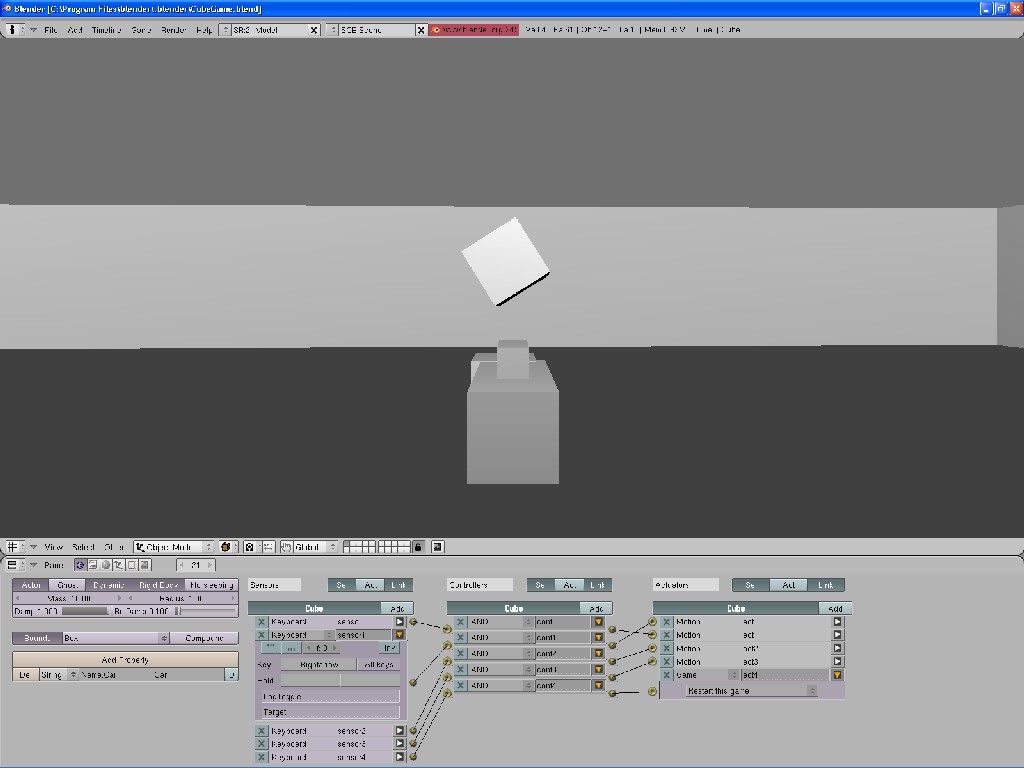The width and height of the screenshot is (1024, 768).
Task: Open the Game menu
Action: pyautogui.click(x=141, y=30)
